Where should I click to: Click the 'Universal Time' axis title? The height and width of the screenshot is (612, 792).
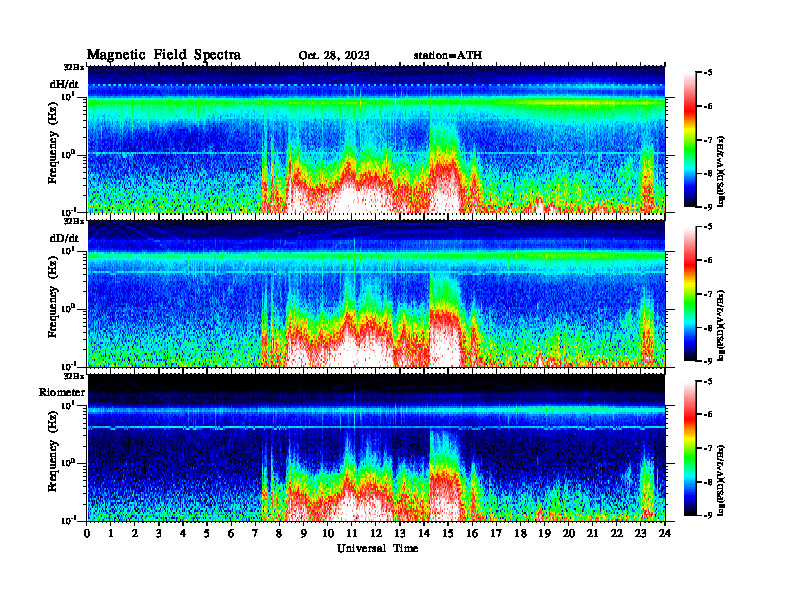(x=377, y=548)
